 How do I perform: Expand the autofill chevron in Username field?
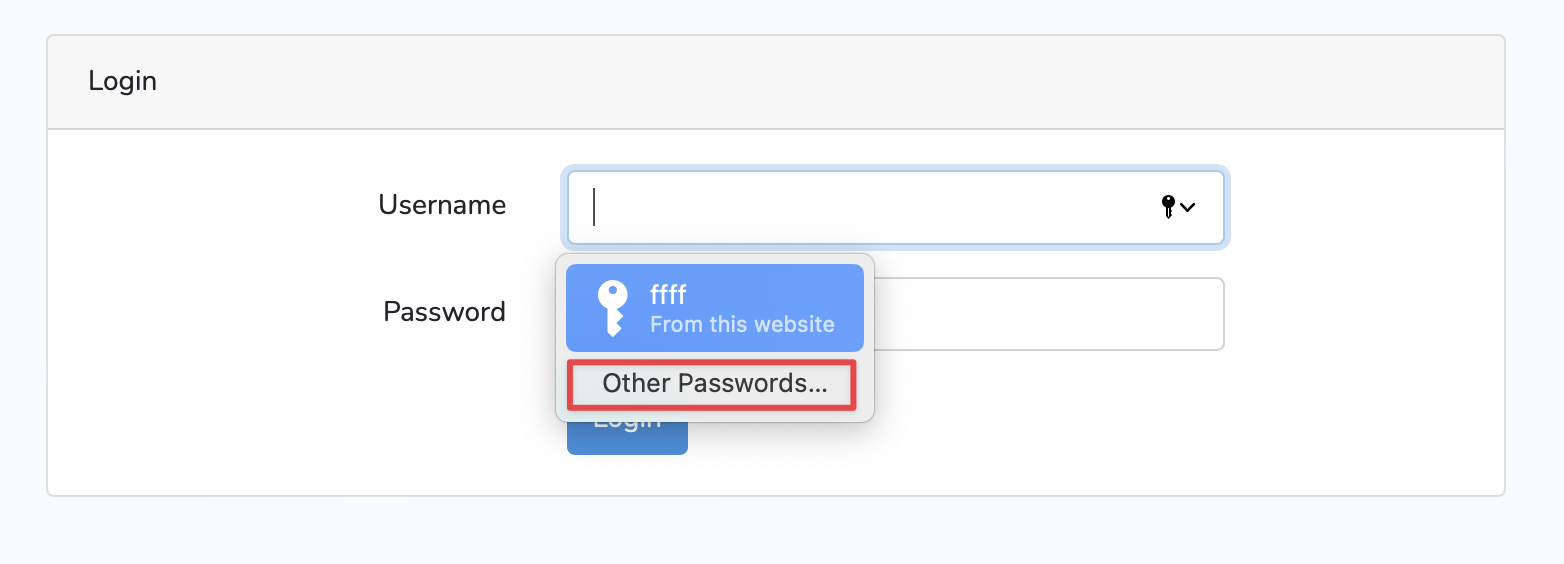tap(1188, 208)
